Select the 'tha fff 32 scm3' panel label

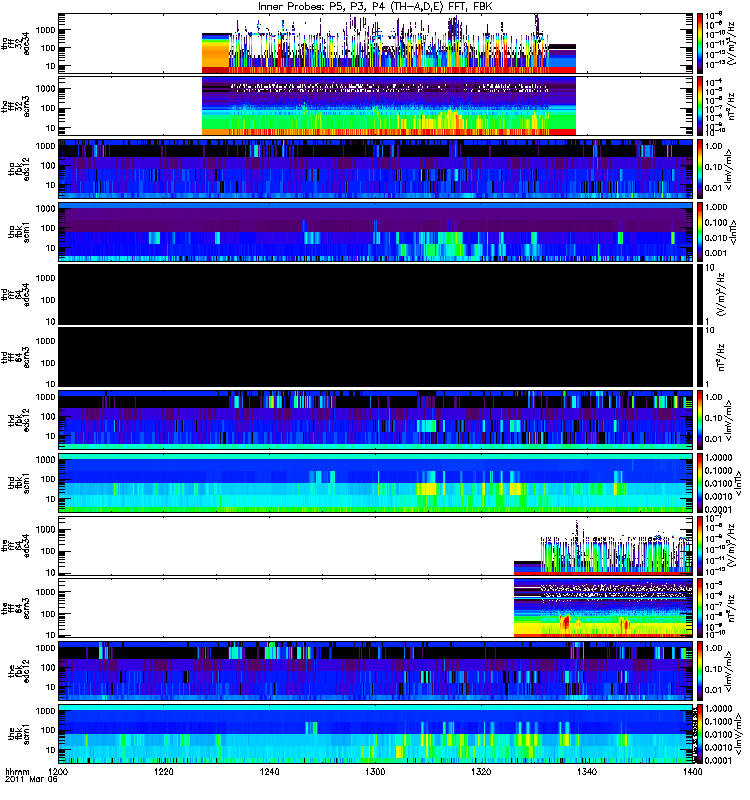(x=15, y=106)
